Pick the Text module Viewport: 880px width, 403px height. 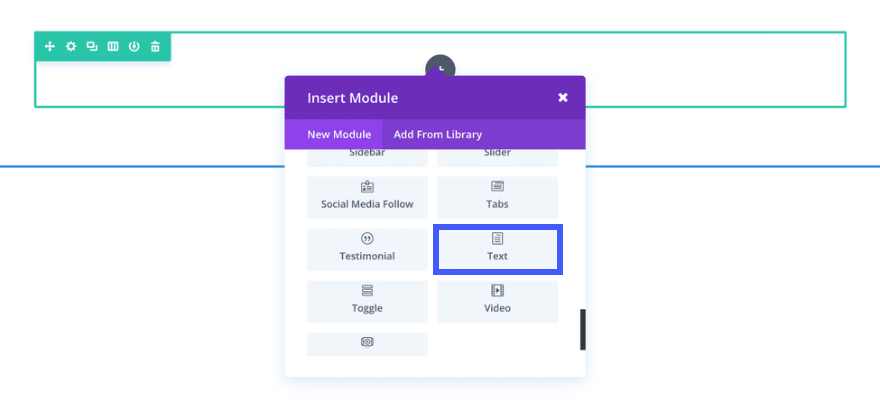click(497, 249)
